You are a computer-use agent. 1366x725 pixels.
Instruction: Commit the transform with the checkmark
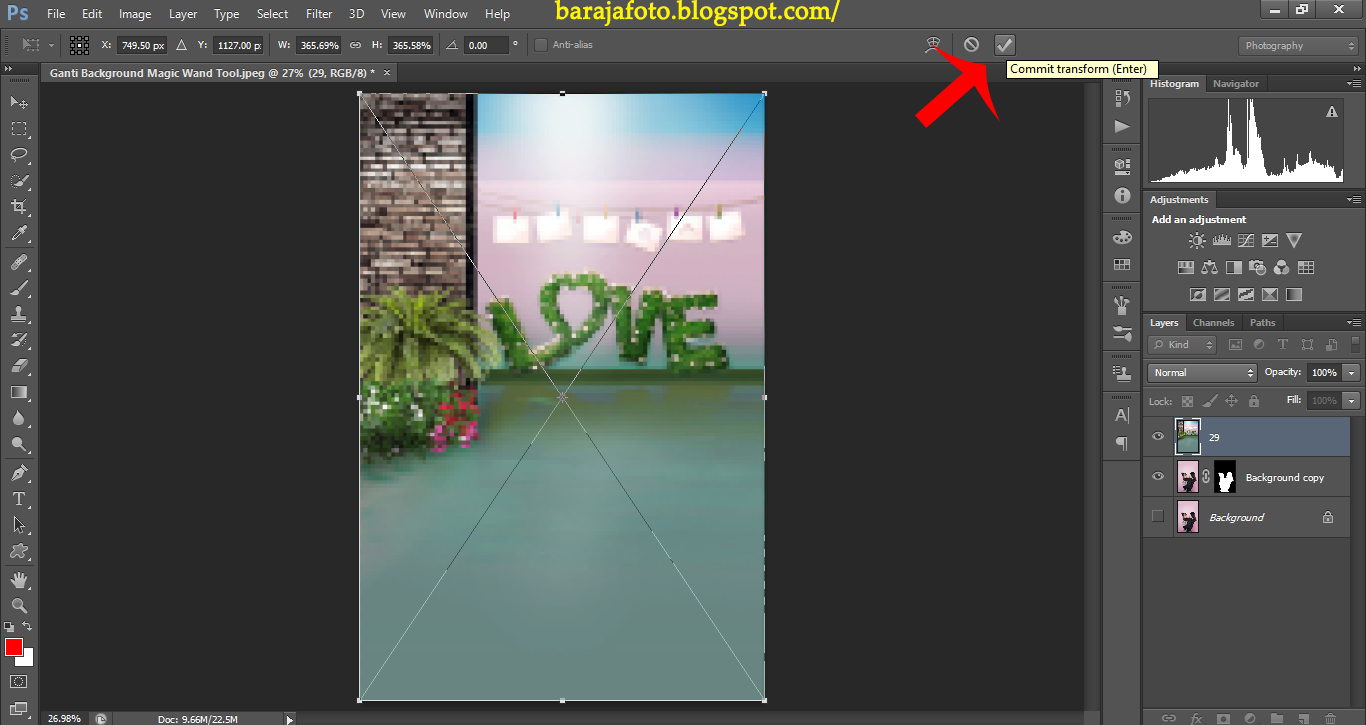[x=1004, y=44]
